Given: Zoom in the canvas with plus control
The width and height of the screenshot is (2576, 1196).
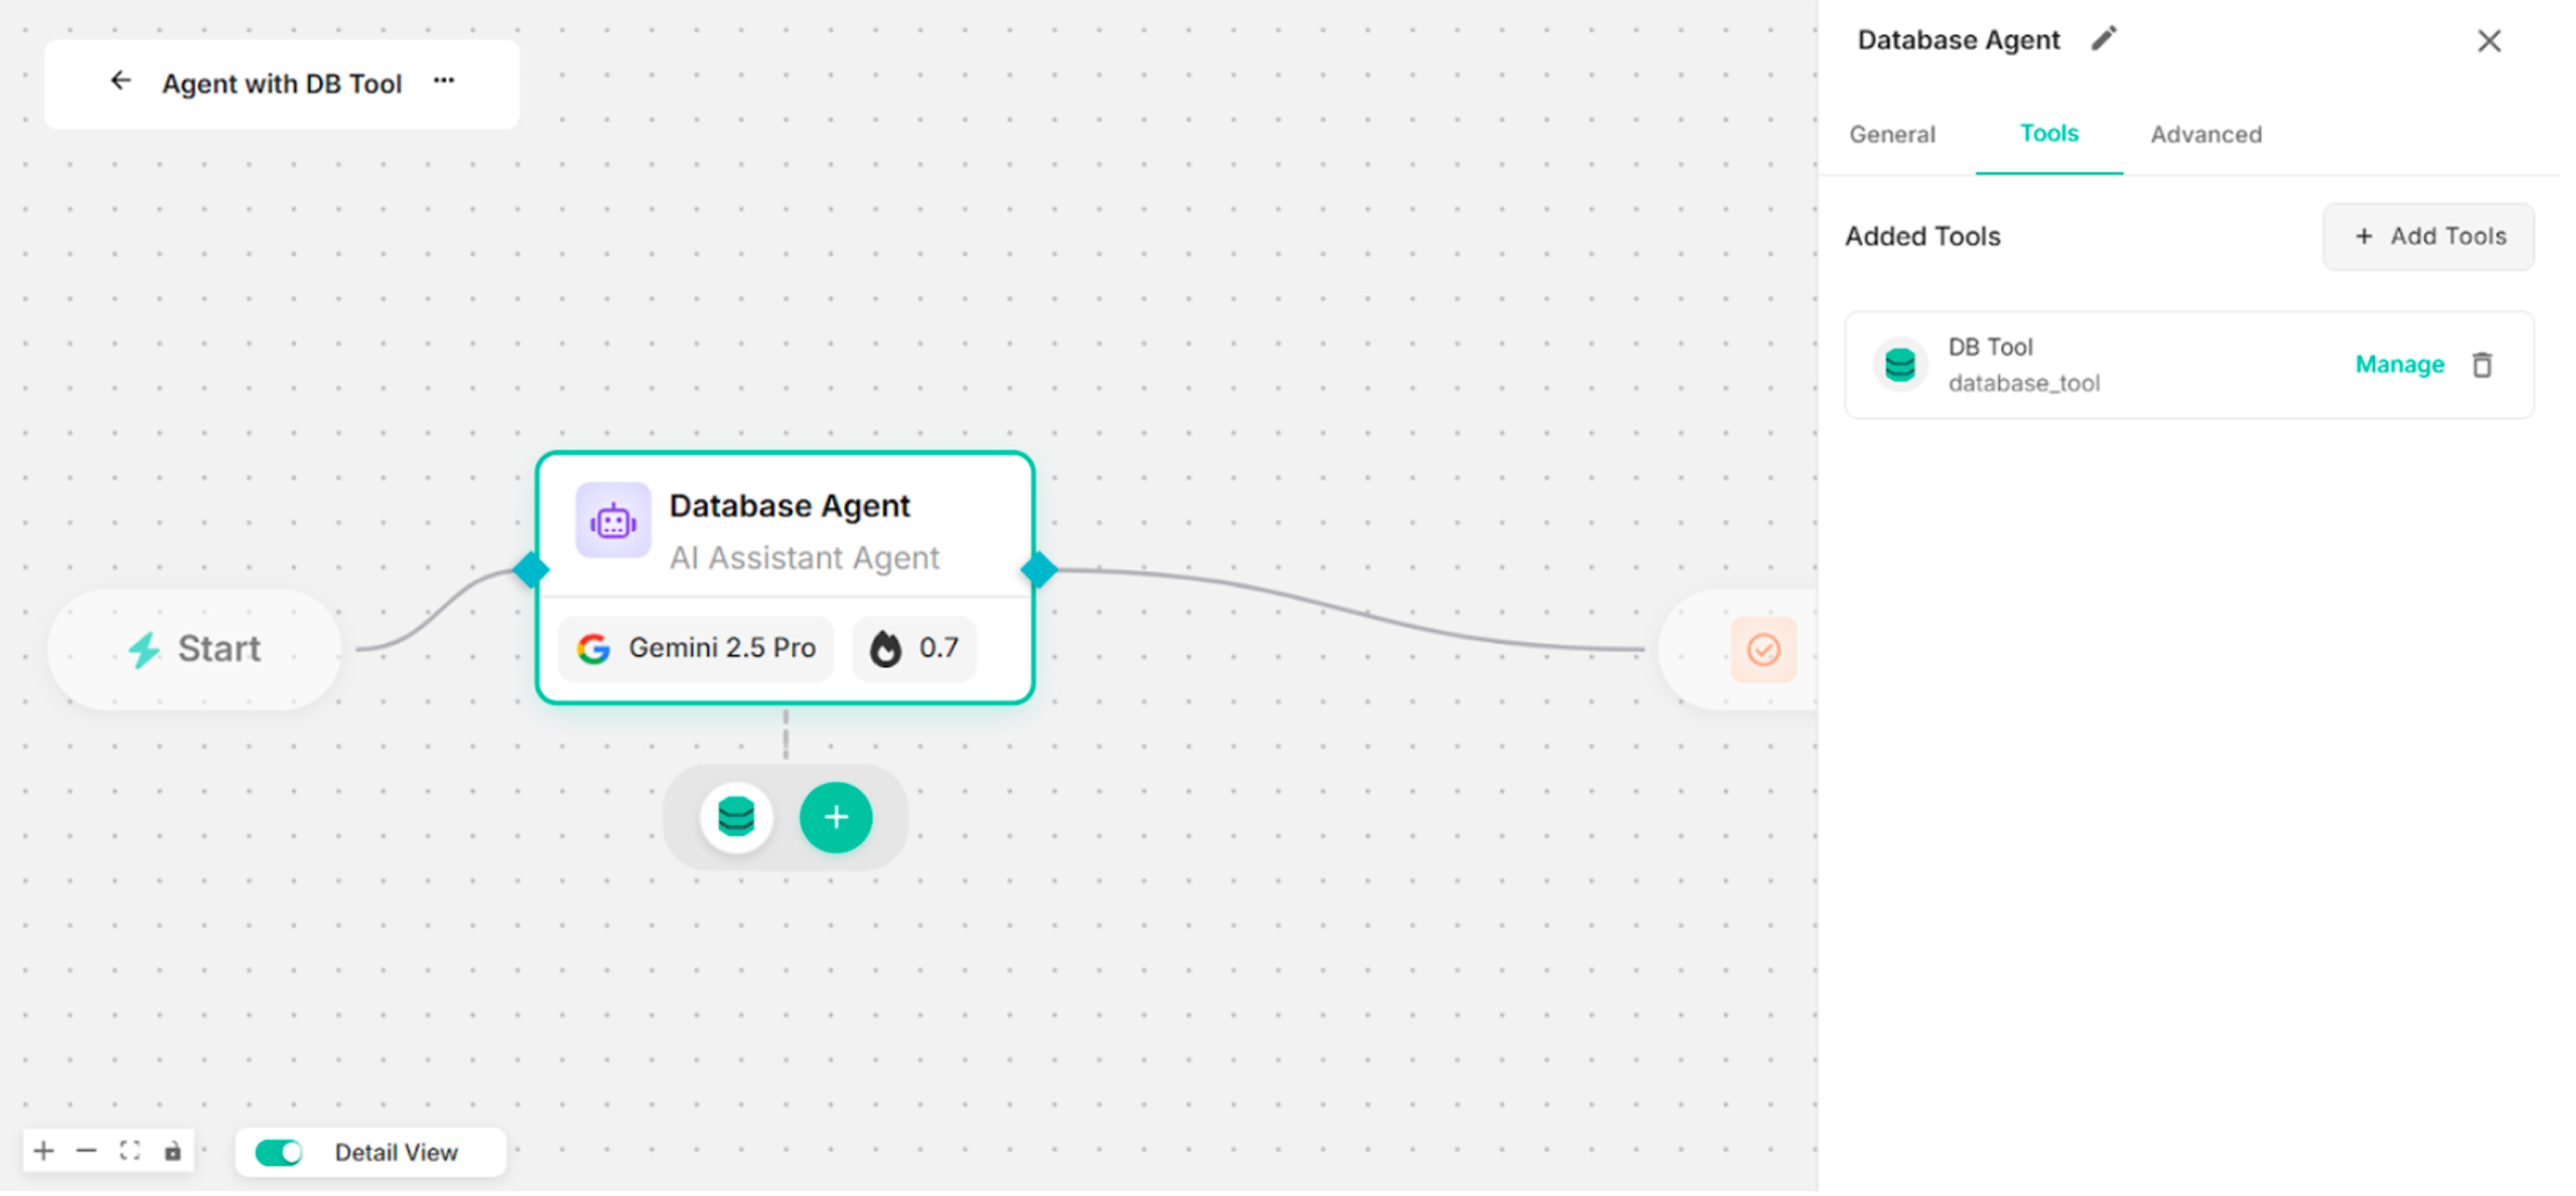Looking at the screenshot, I should (x=43, y=1152).
